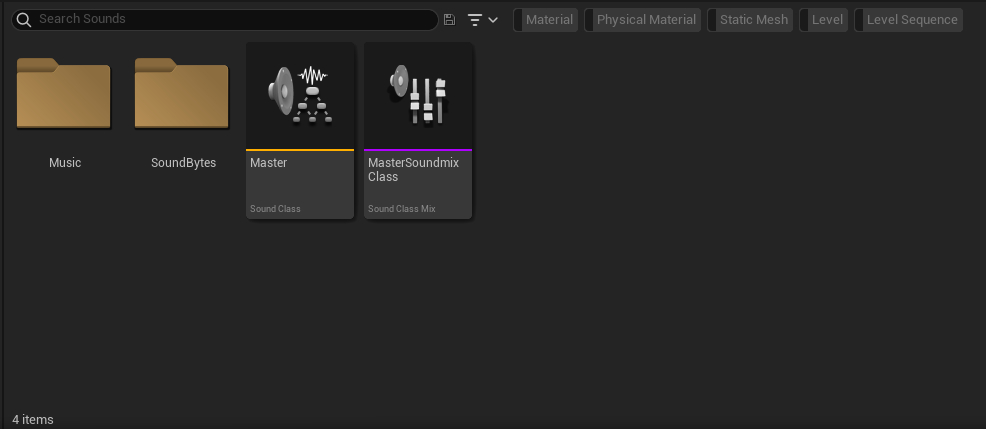This screenshot has height=429, width=986.
Task: Open the filter options dropdown
Action: [x=483, y=20]
